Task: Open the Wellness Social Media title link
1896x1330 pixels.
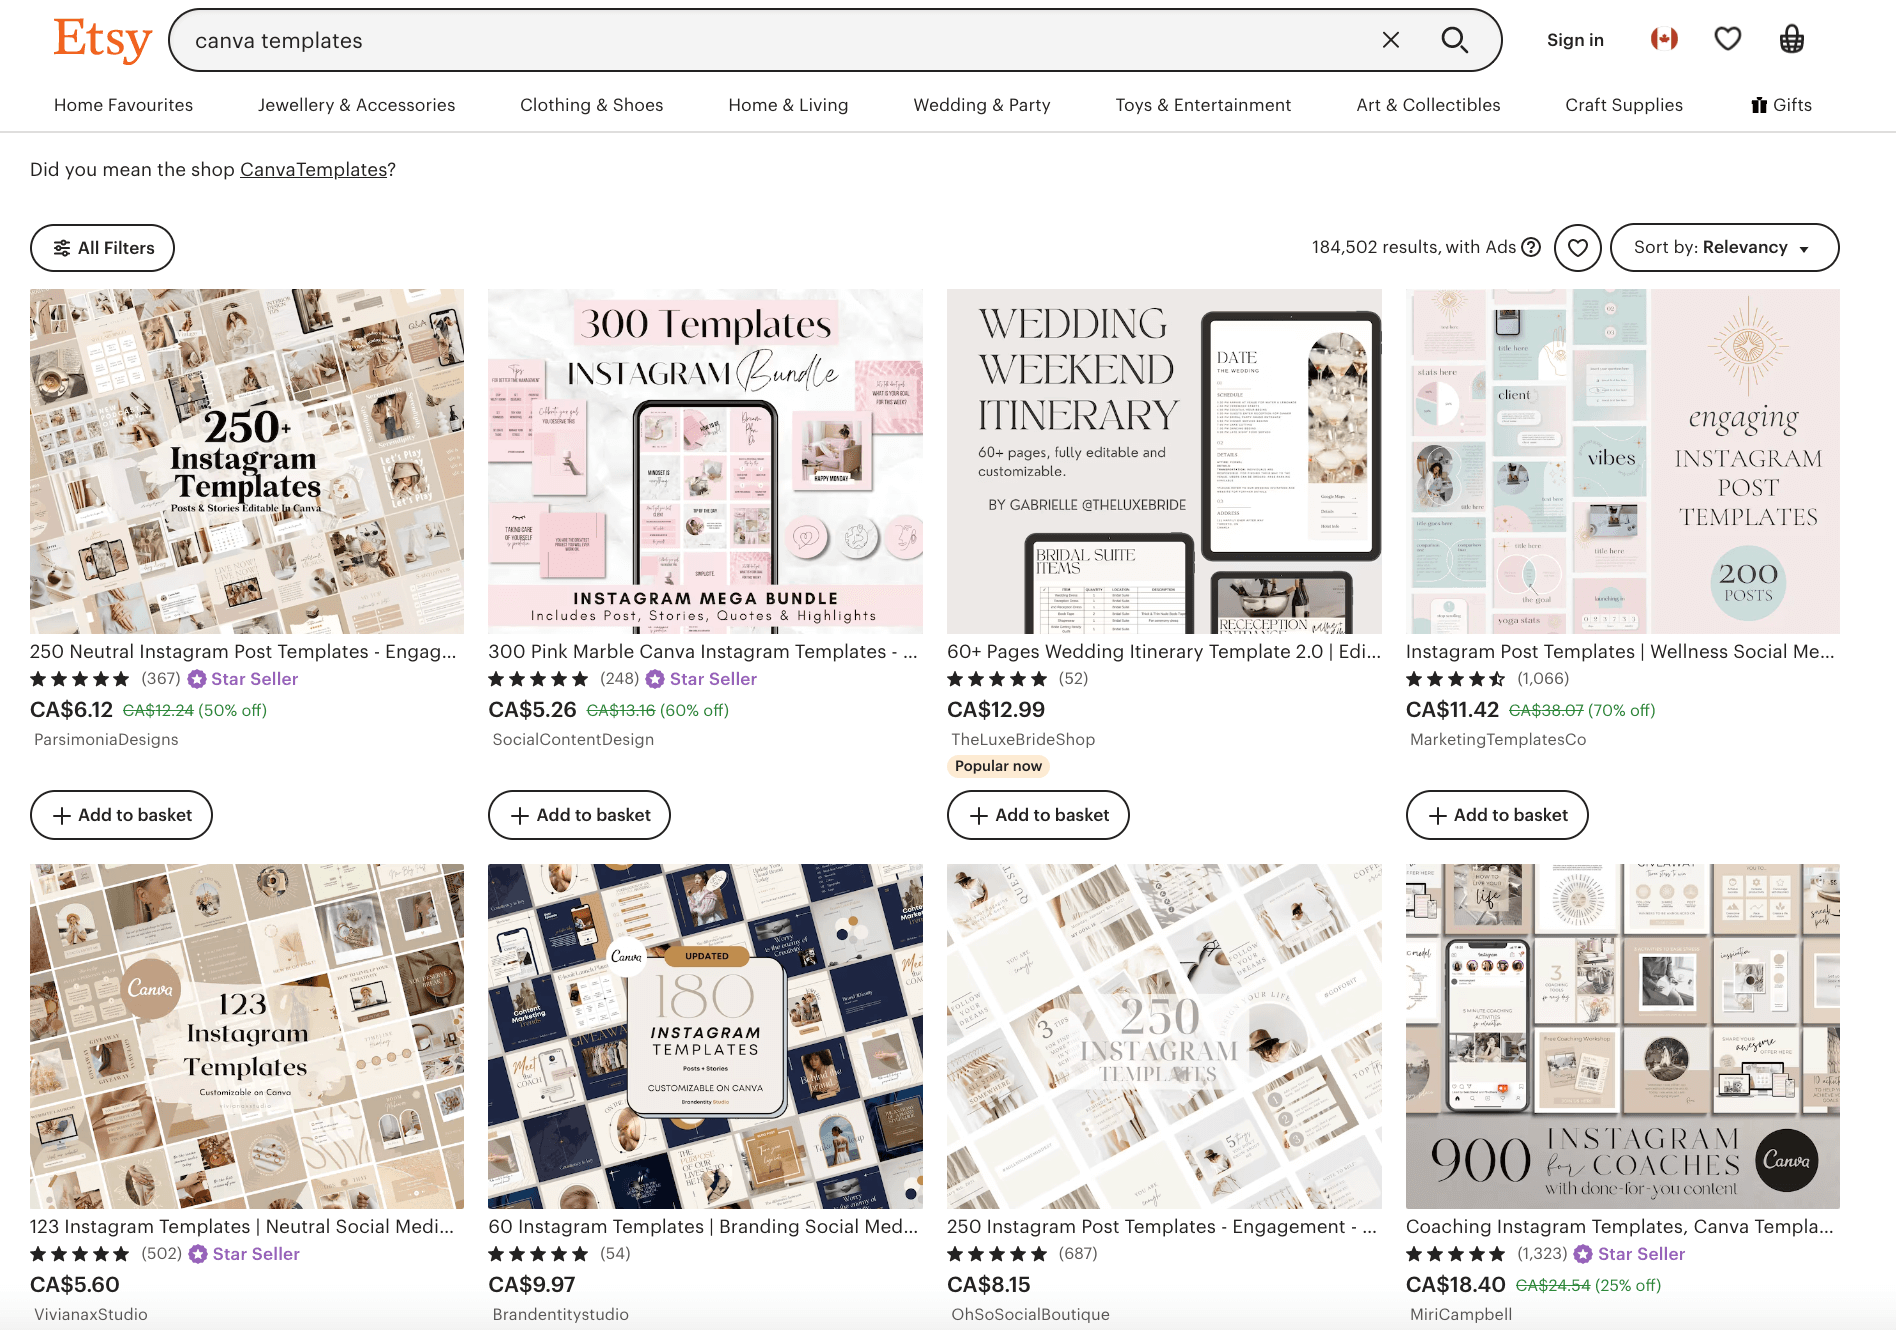Action: click(1620, 652)
